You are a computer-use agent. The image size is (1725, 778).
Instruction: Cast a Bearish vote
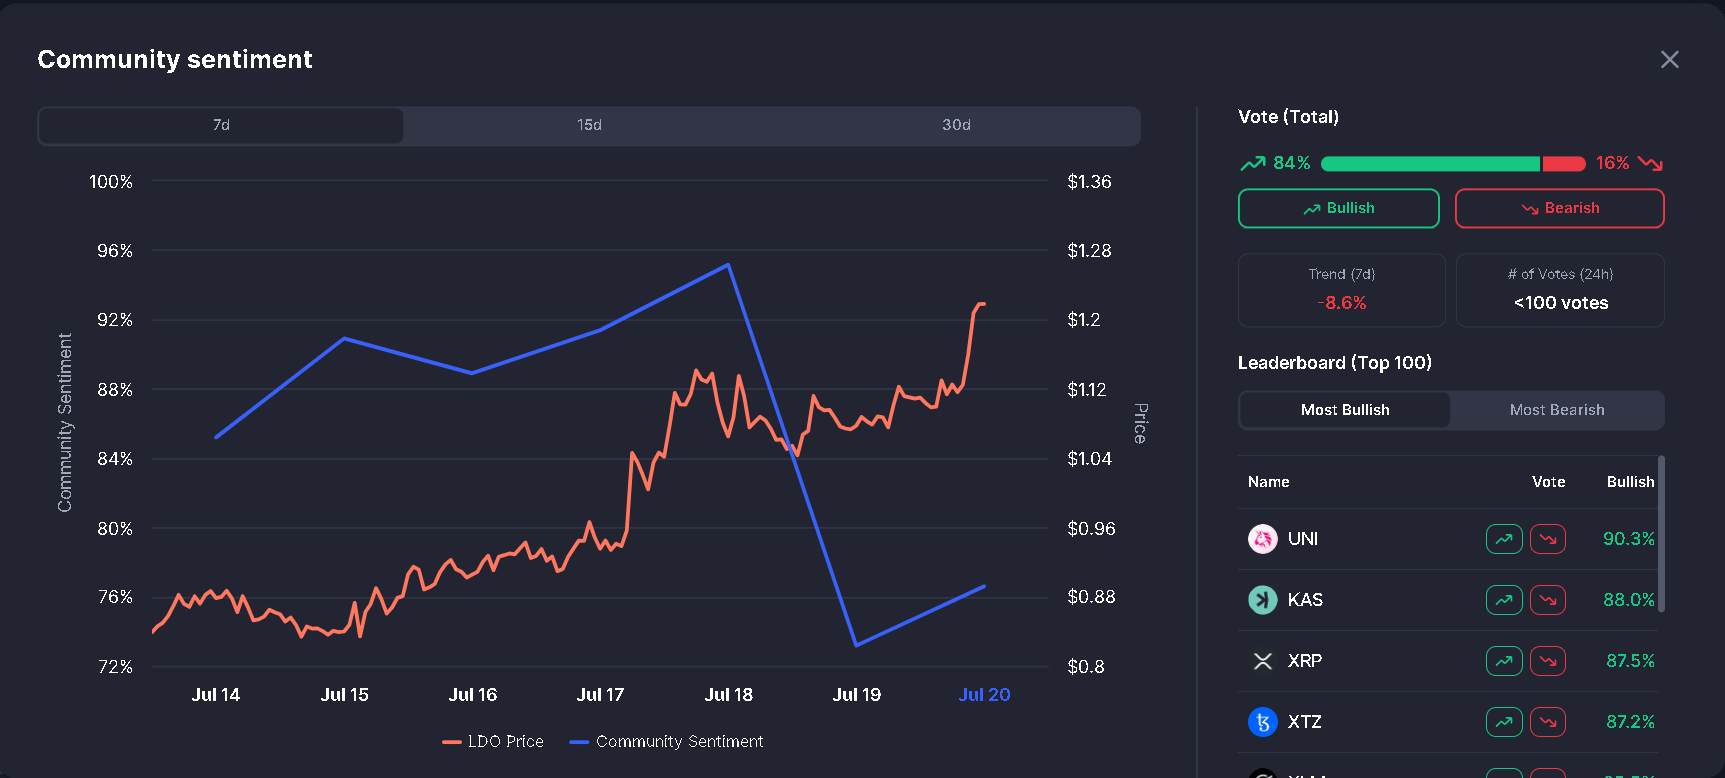[1559, 208]
